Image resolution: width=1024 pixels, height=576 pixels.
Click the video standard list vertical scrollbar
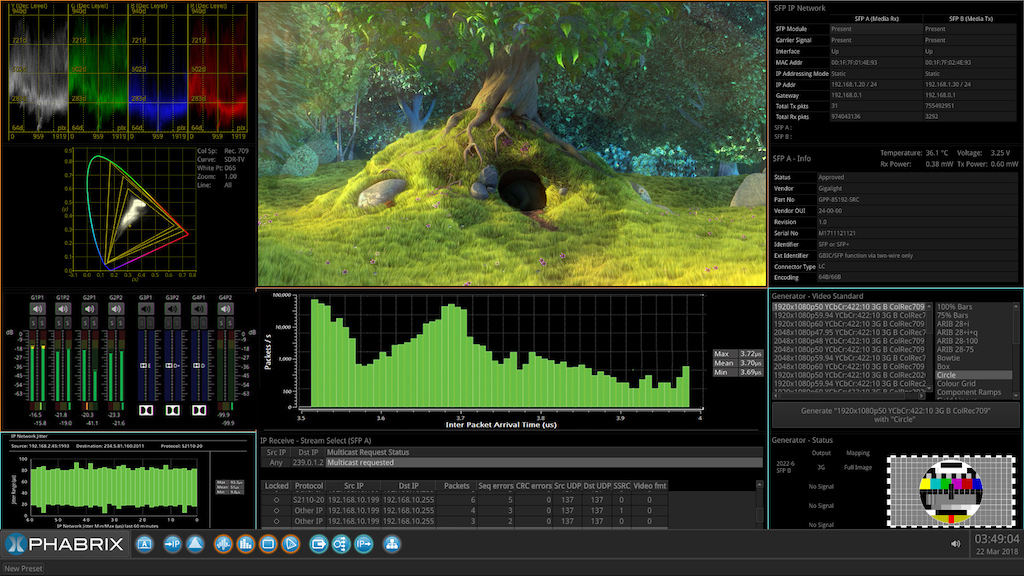[929, 347]
